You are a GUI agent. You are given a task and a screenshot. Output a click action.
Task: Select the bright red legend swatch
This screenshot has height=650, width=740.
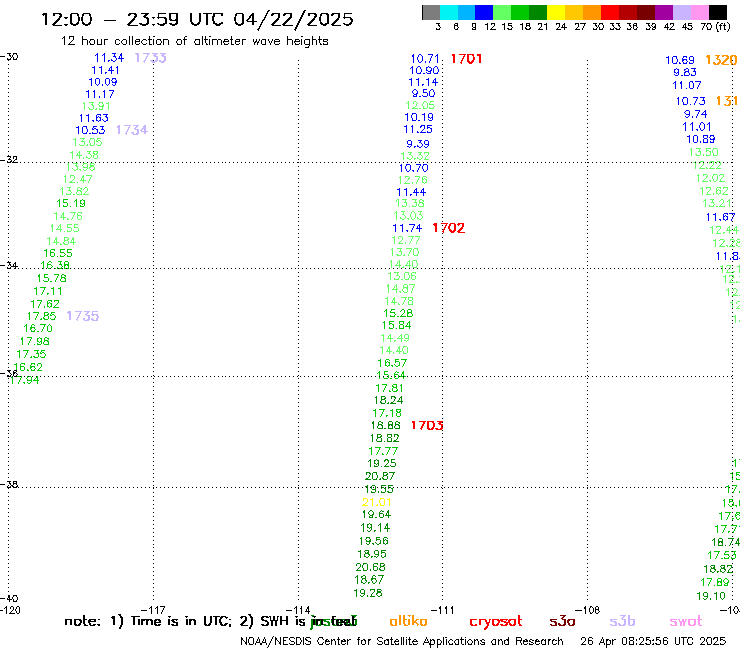click(610, 12)
